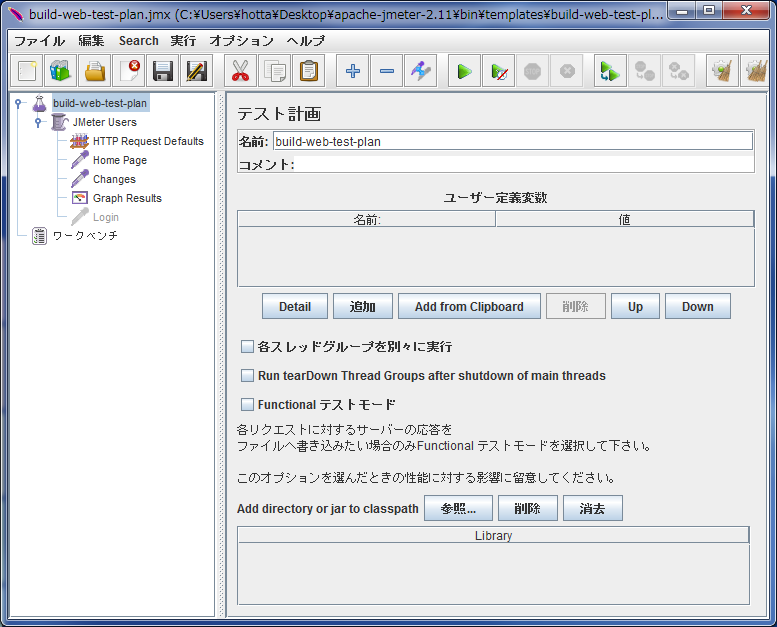Click the 追加 button for variables
The image size is (777, 627).
(363, 306)
